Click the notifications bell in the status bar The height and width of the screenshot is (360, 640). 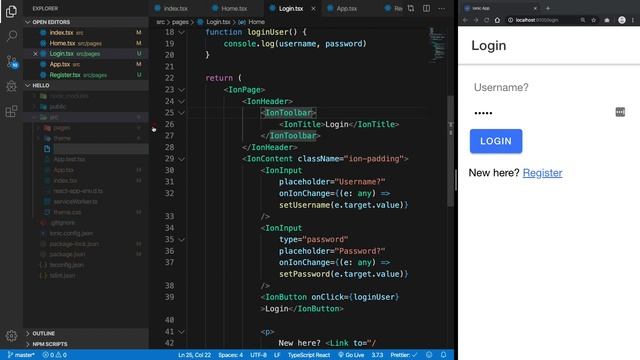click(x=443, y=355)
